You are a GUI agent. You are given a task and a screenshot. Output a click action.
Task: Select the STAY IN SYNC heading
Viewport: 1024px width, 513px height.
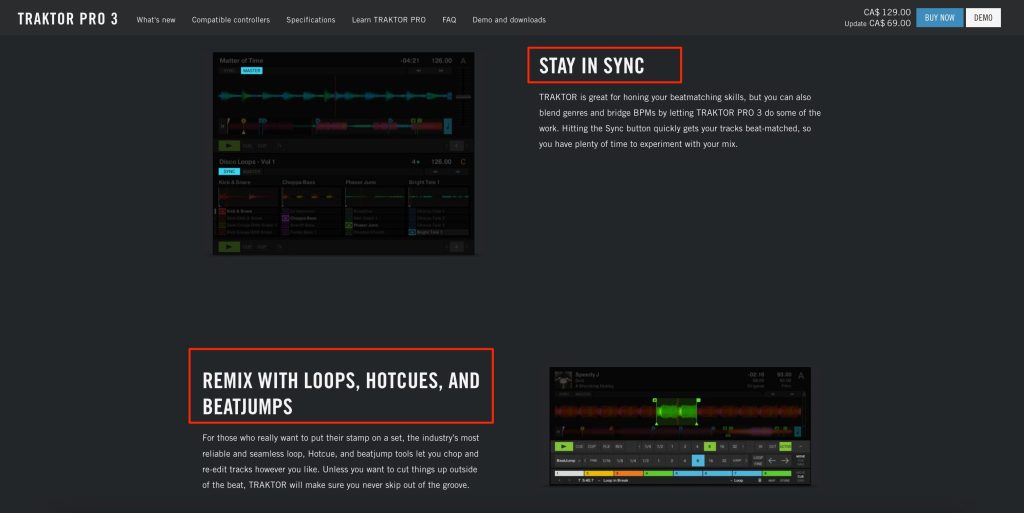tap(592, 65)
